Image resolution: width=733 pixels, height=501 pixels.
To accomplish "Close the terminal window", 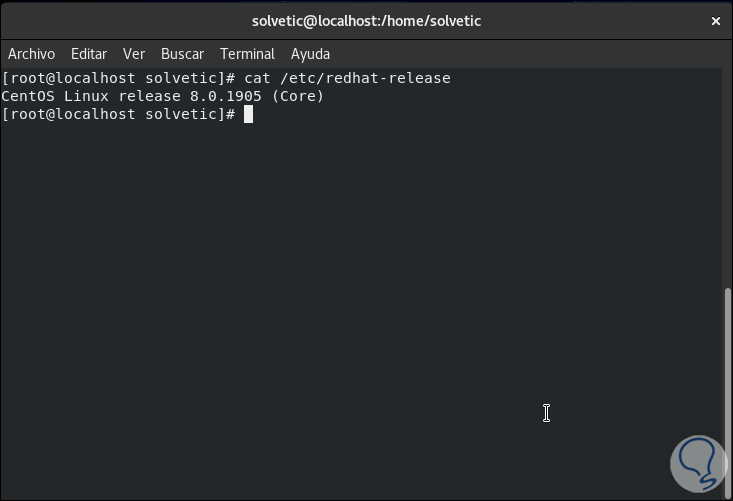I will (x=716, y=21).
